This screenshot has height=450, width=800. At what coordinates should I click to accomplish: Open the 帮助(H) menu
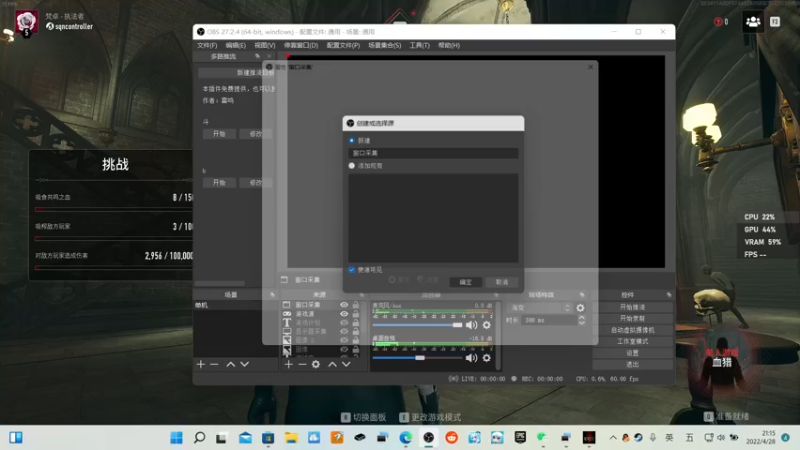449,45
